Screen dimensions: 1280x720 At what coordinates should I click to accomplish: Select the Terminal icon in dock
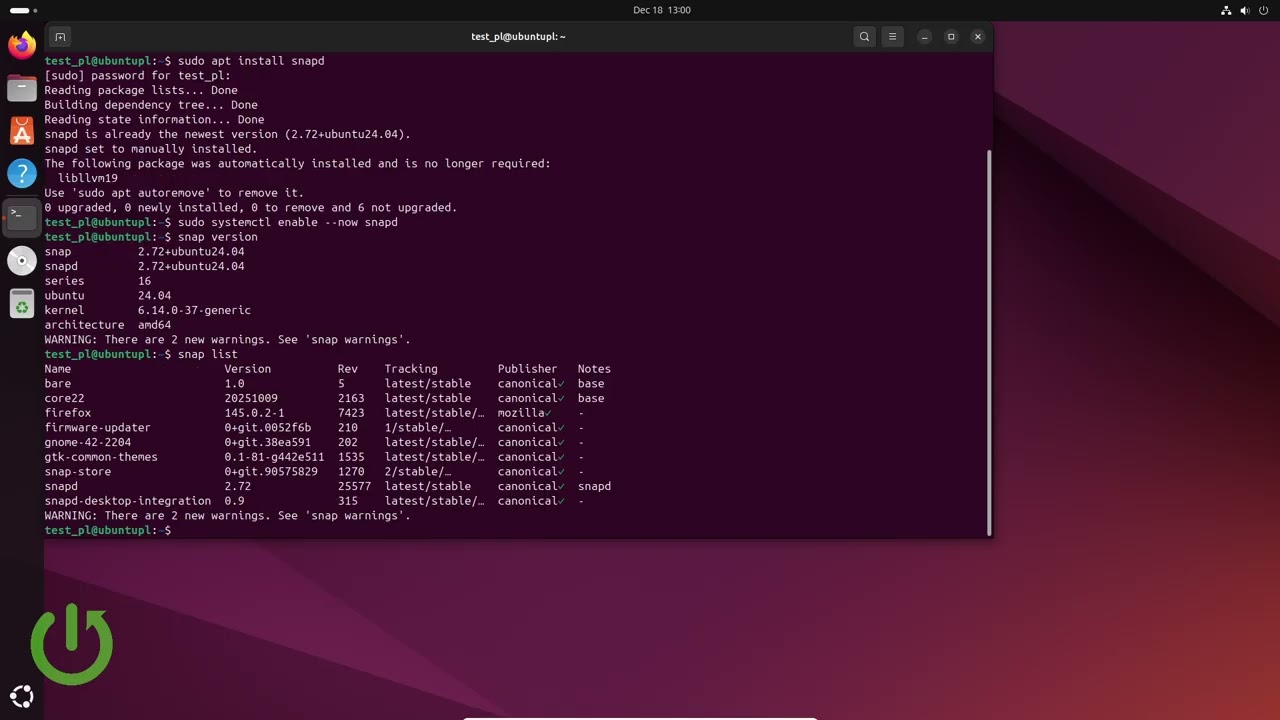[22, 217]
